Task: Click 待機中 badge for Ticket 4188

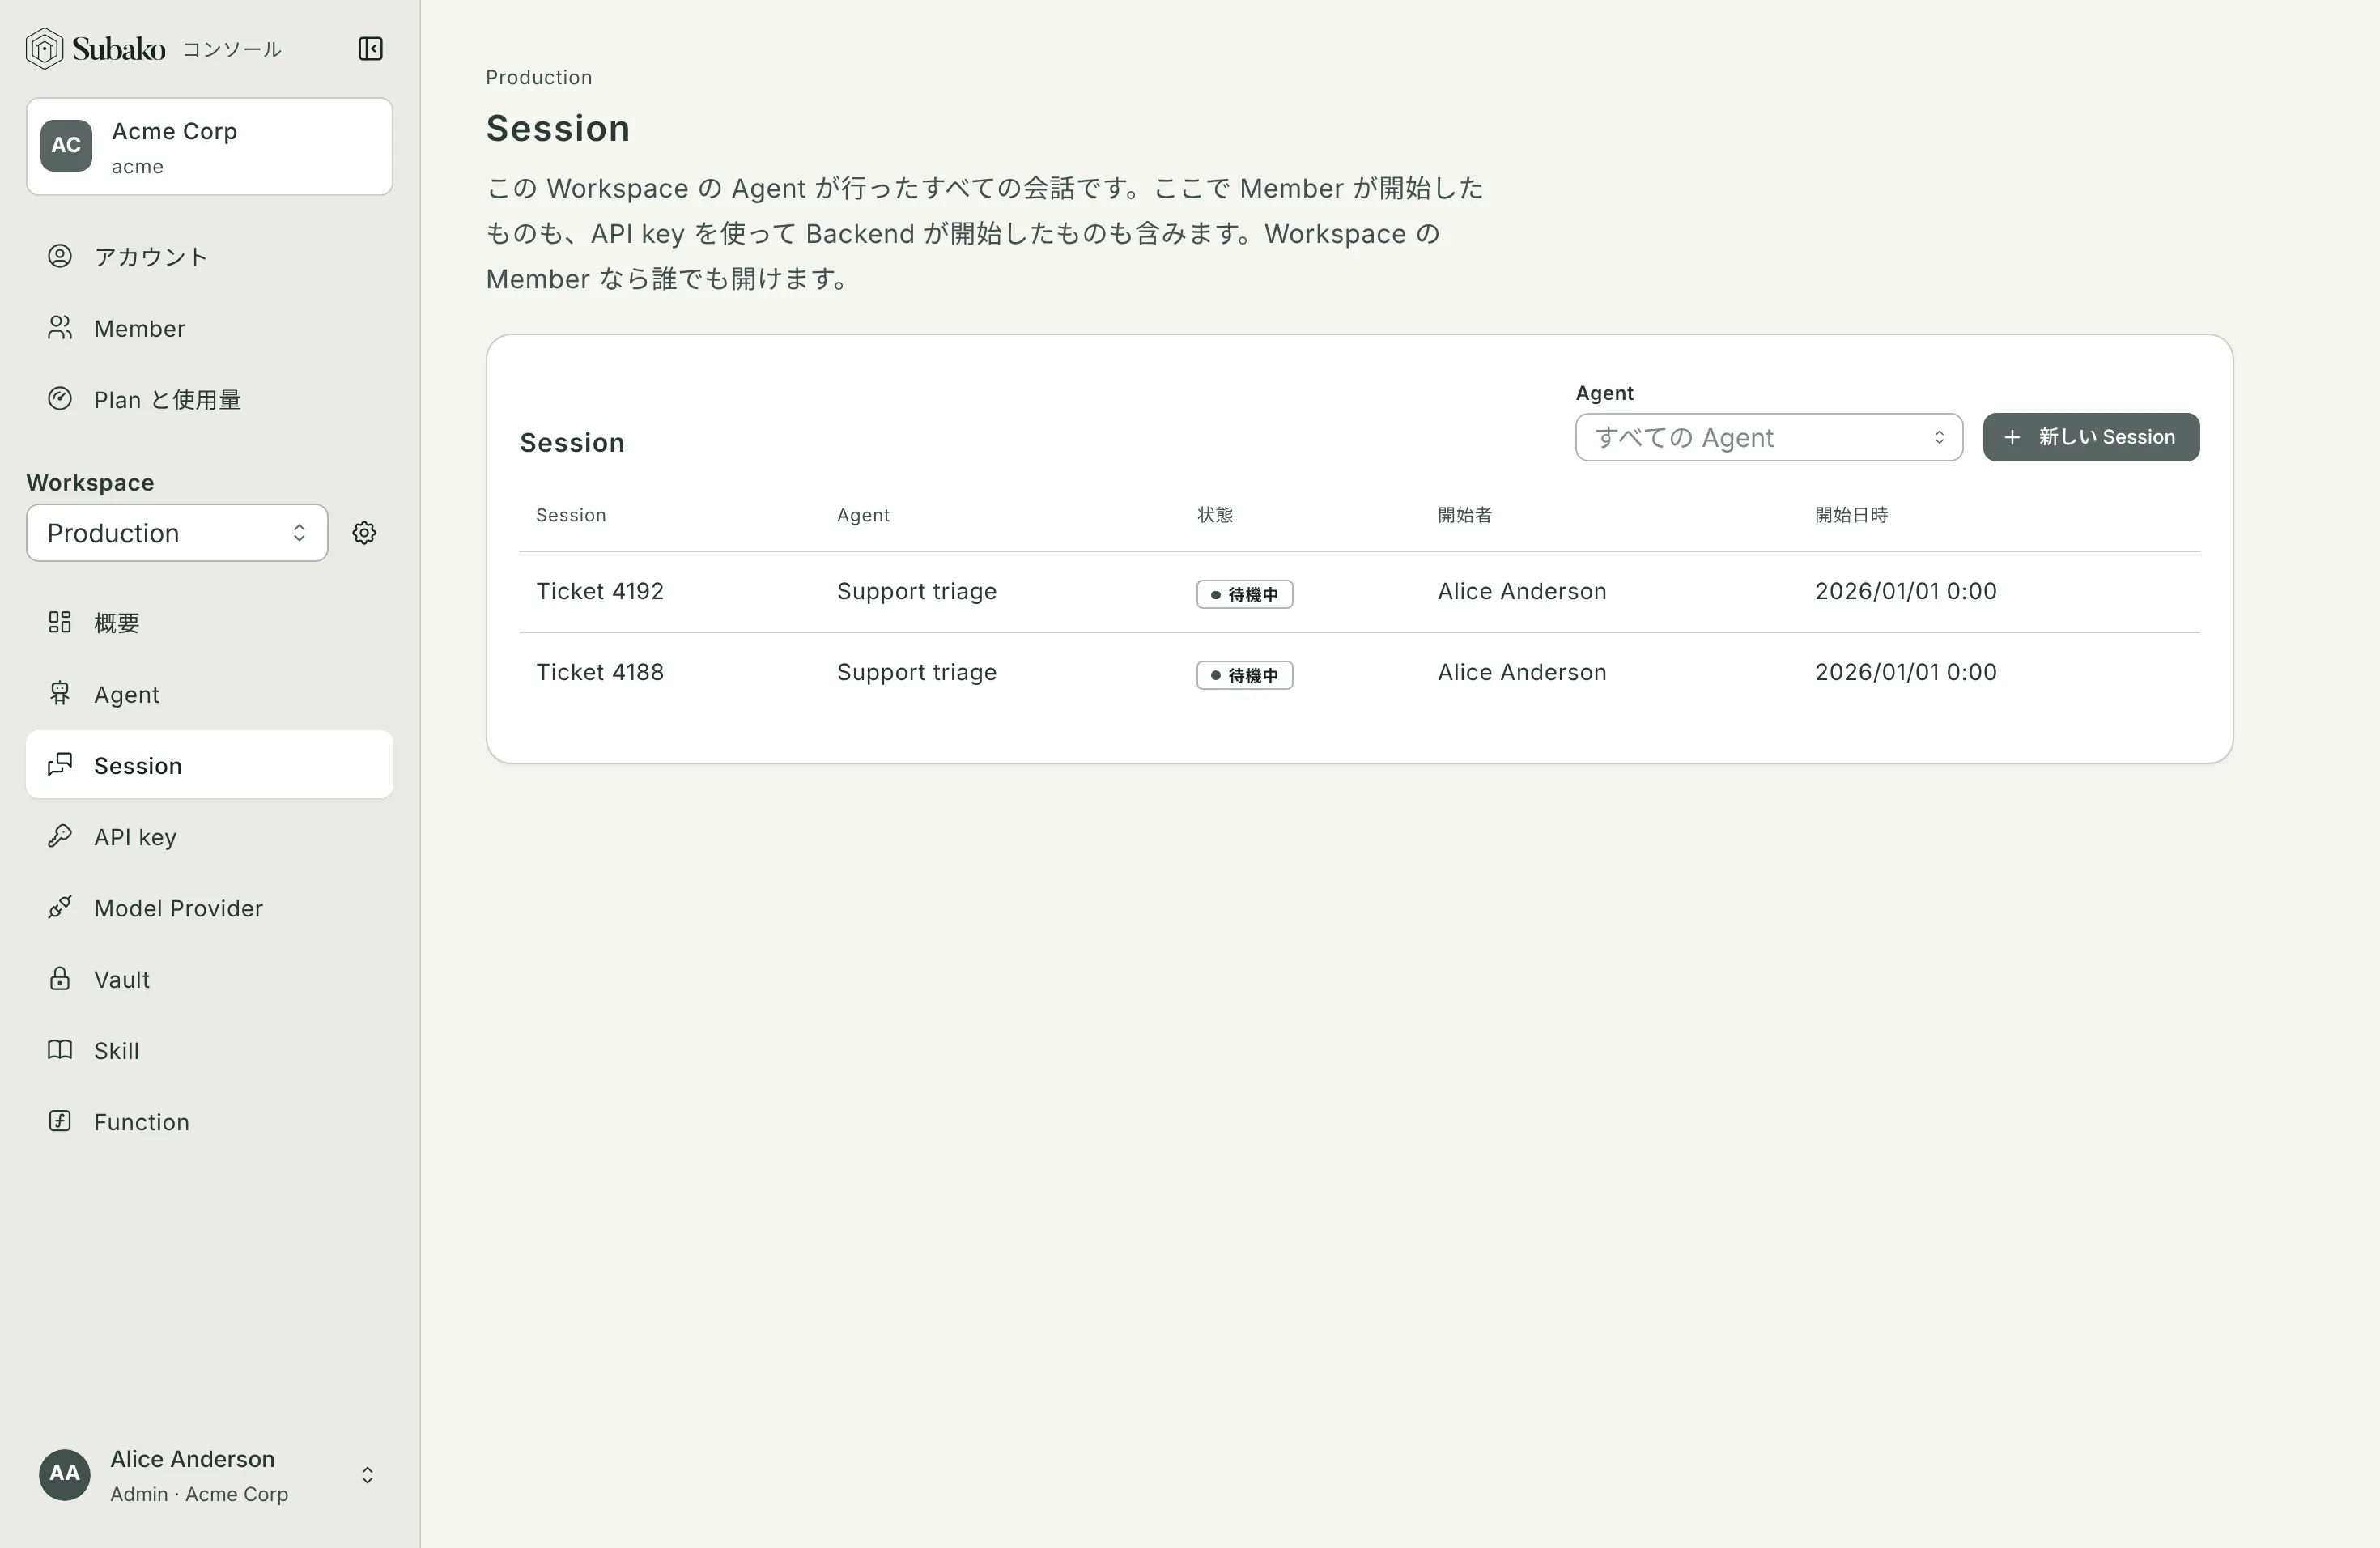Action: tap(1244, 675)
